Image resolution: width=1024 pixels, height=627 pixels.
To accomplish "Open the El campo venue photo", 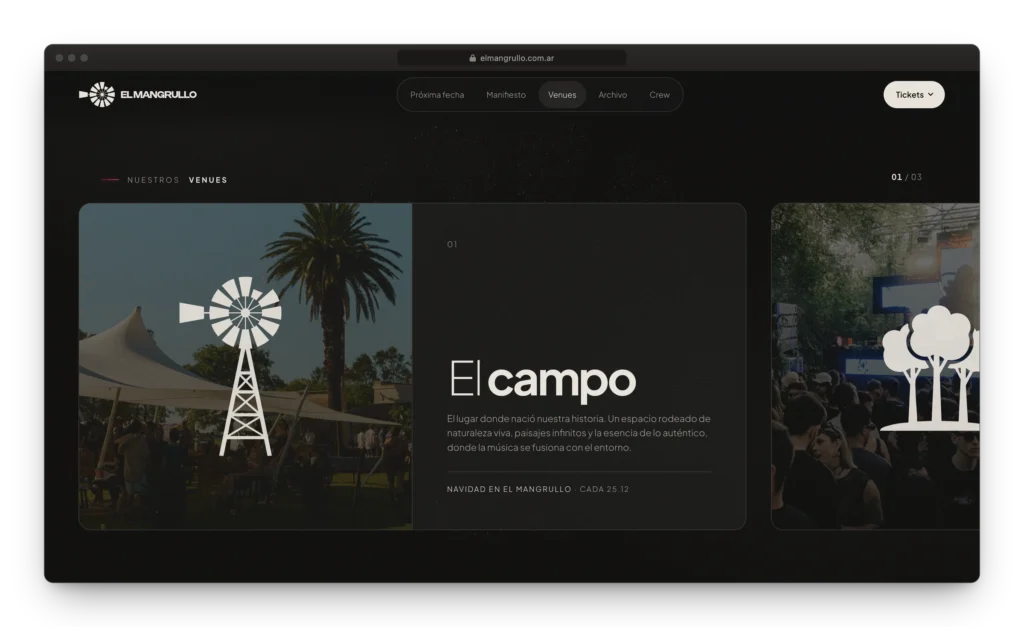I will [246, 366].
